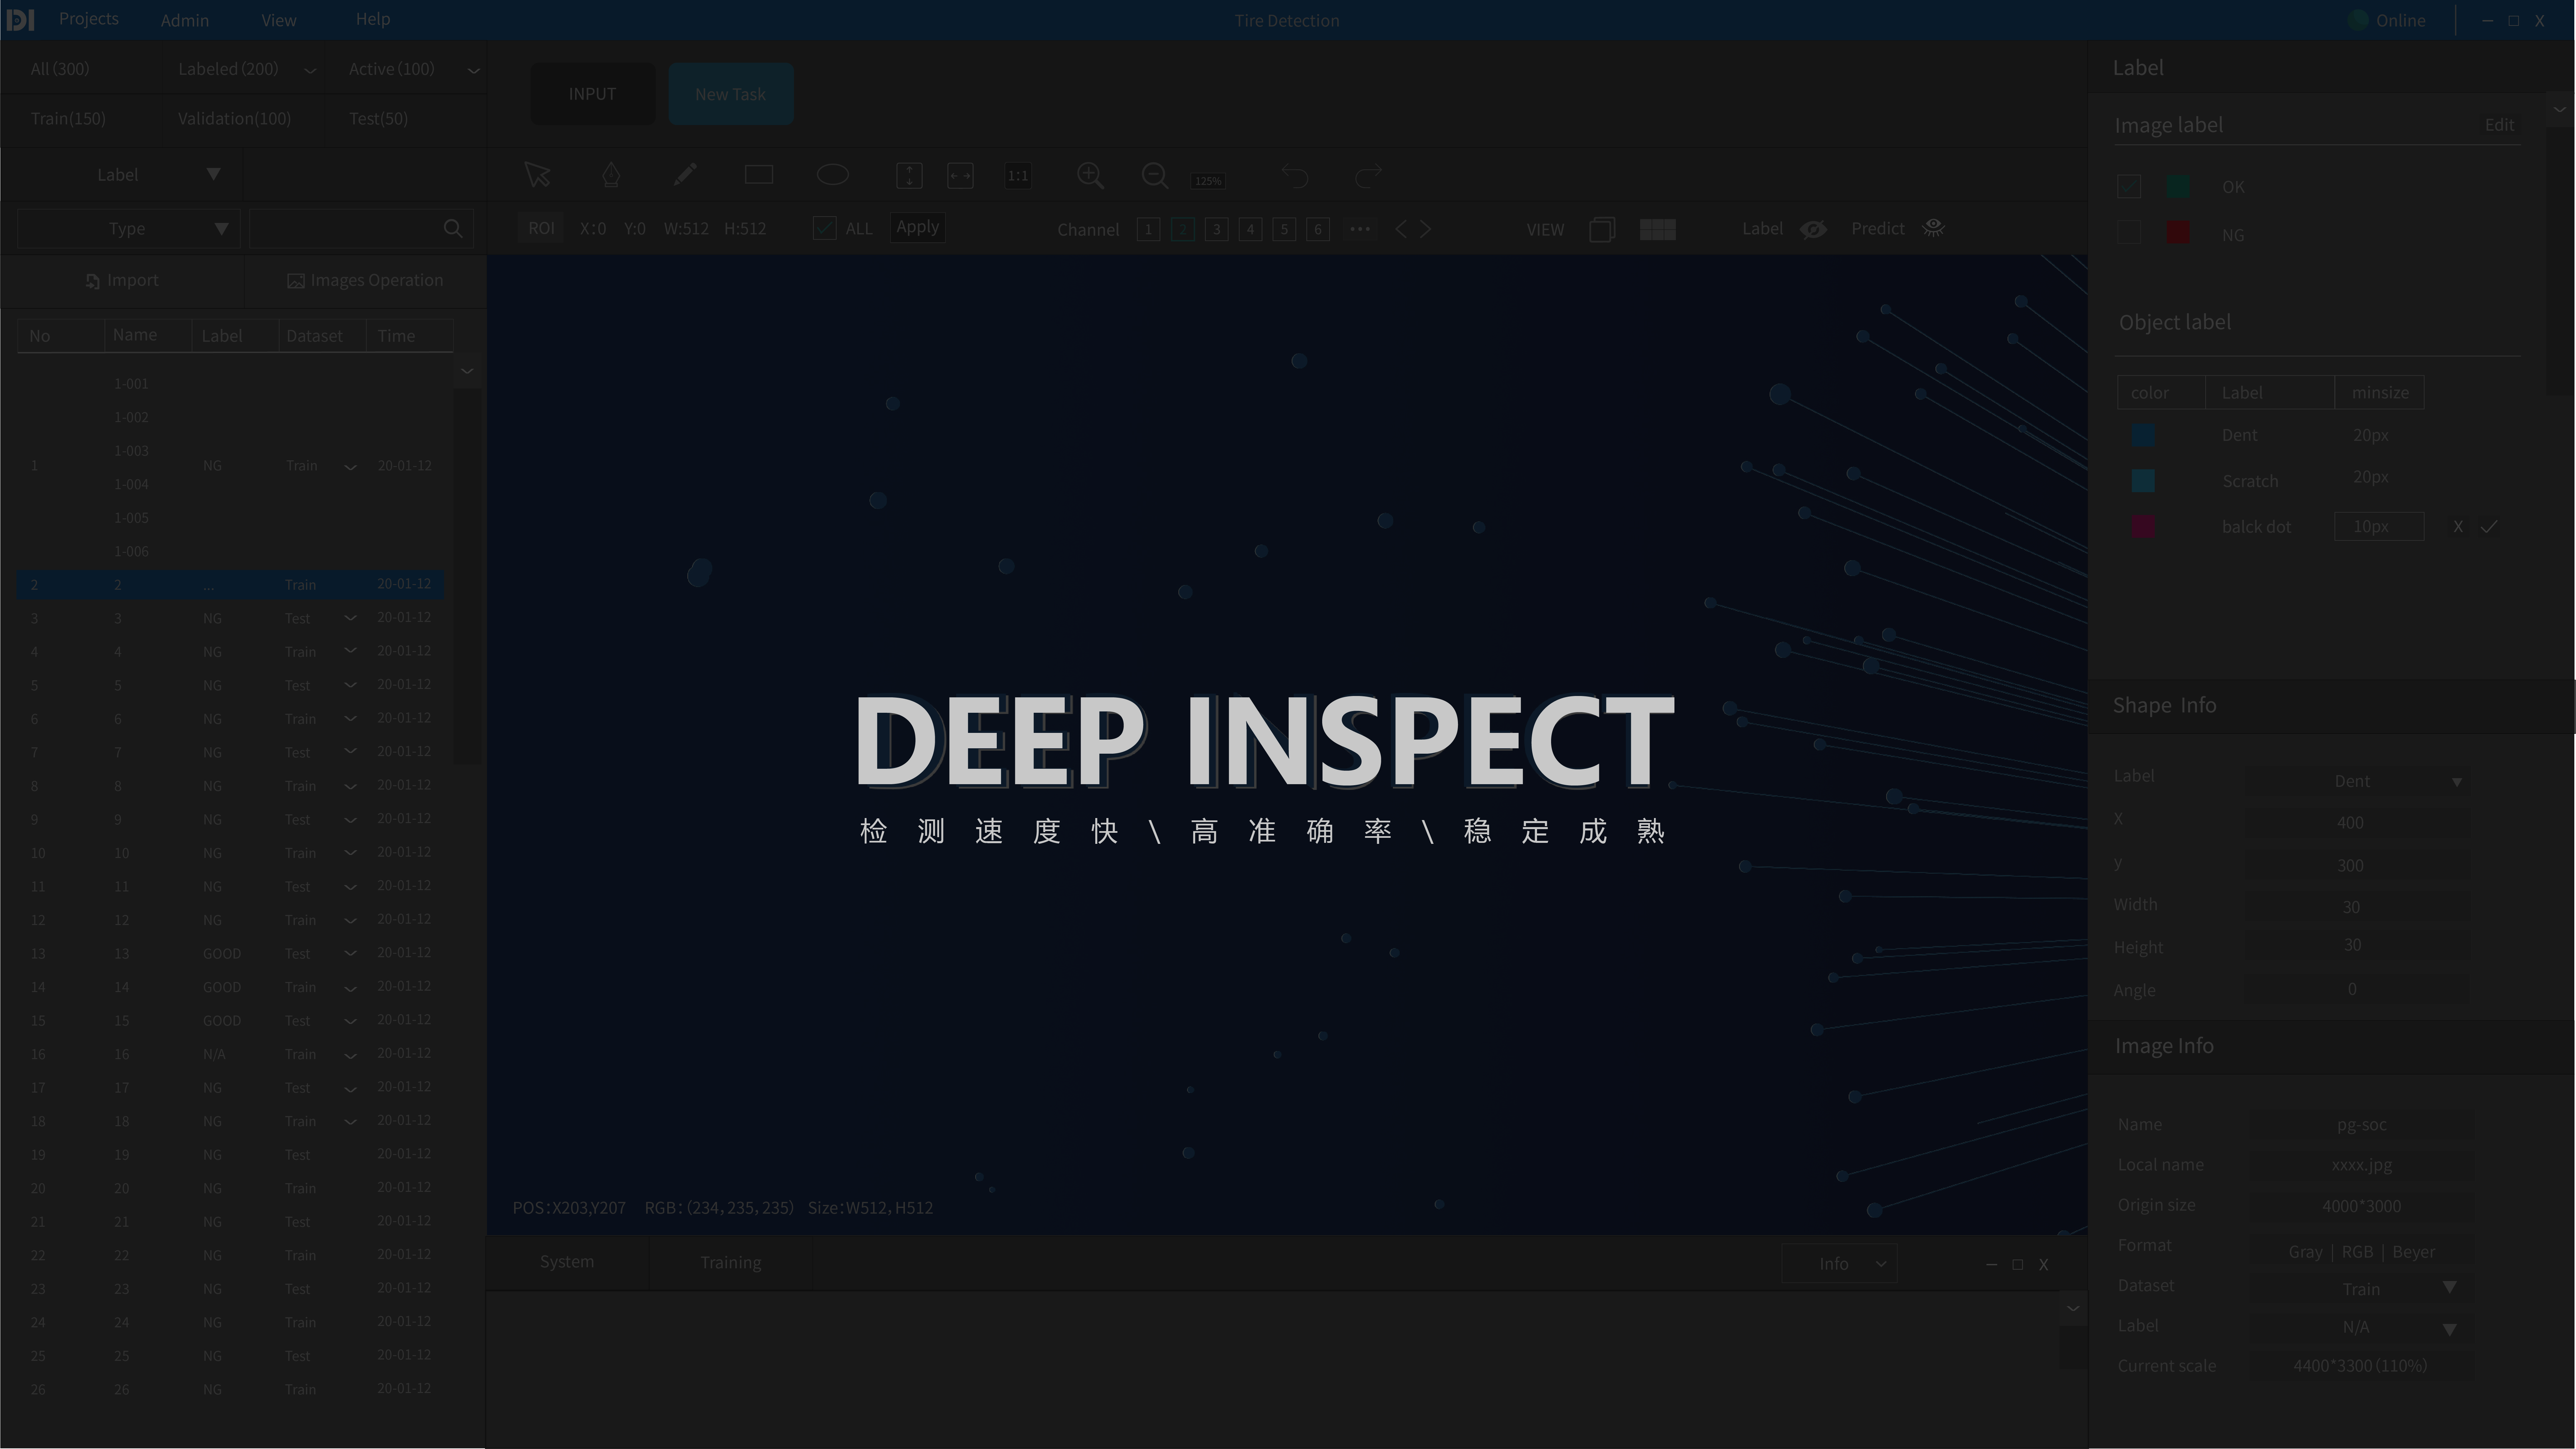This screenshot has width=2576, height=1449.
Task: Select the pen nib tool
Action: (611, 175)
